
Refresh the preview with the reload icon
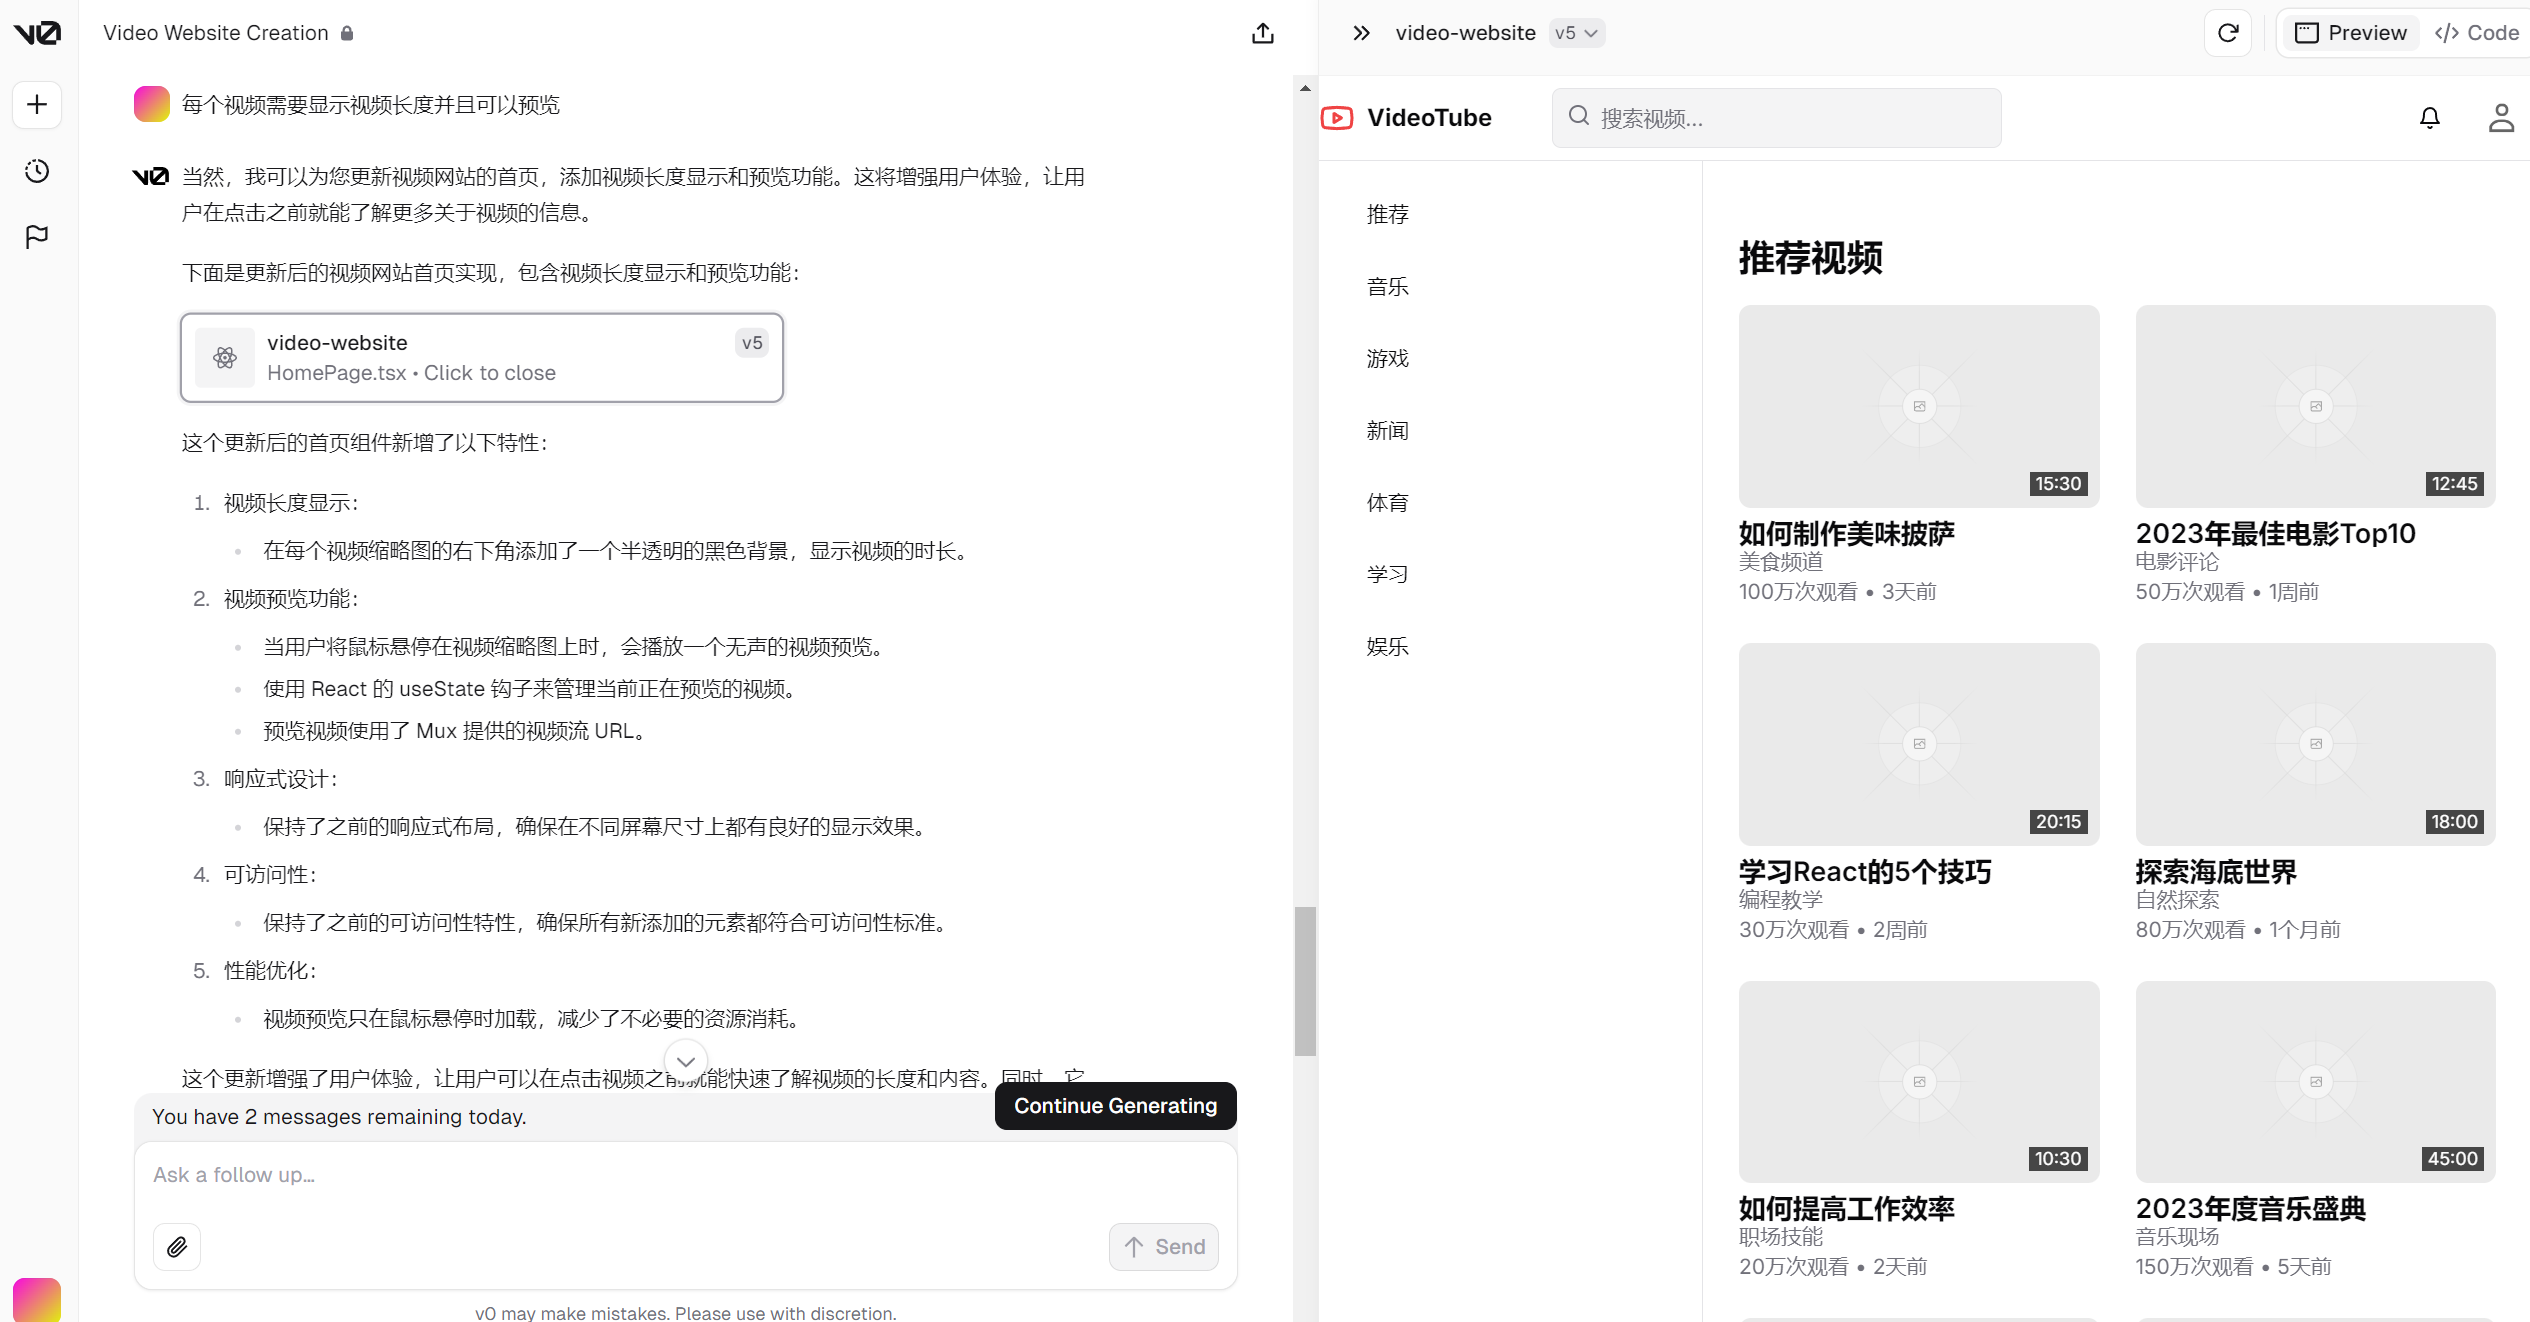(2228, 32)
